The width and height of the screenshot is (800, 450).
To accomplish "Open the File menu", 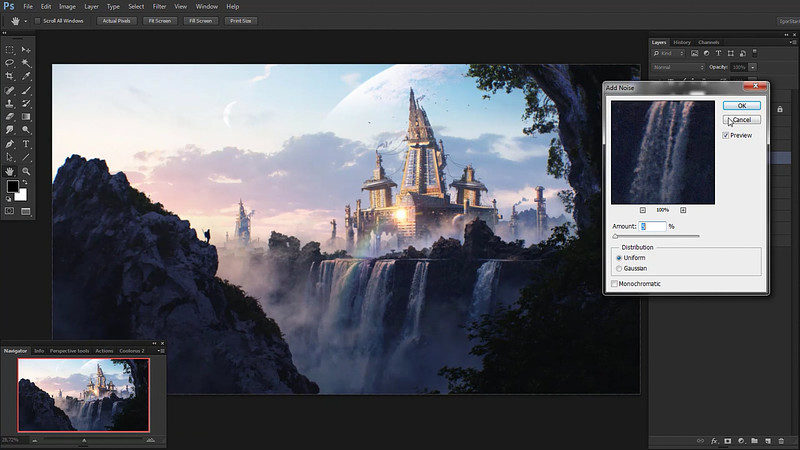I will (28, 7).
